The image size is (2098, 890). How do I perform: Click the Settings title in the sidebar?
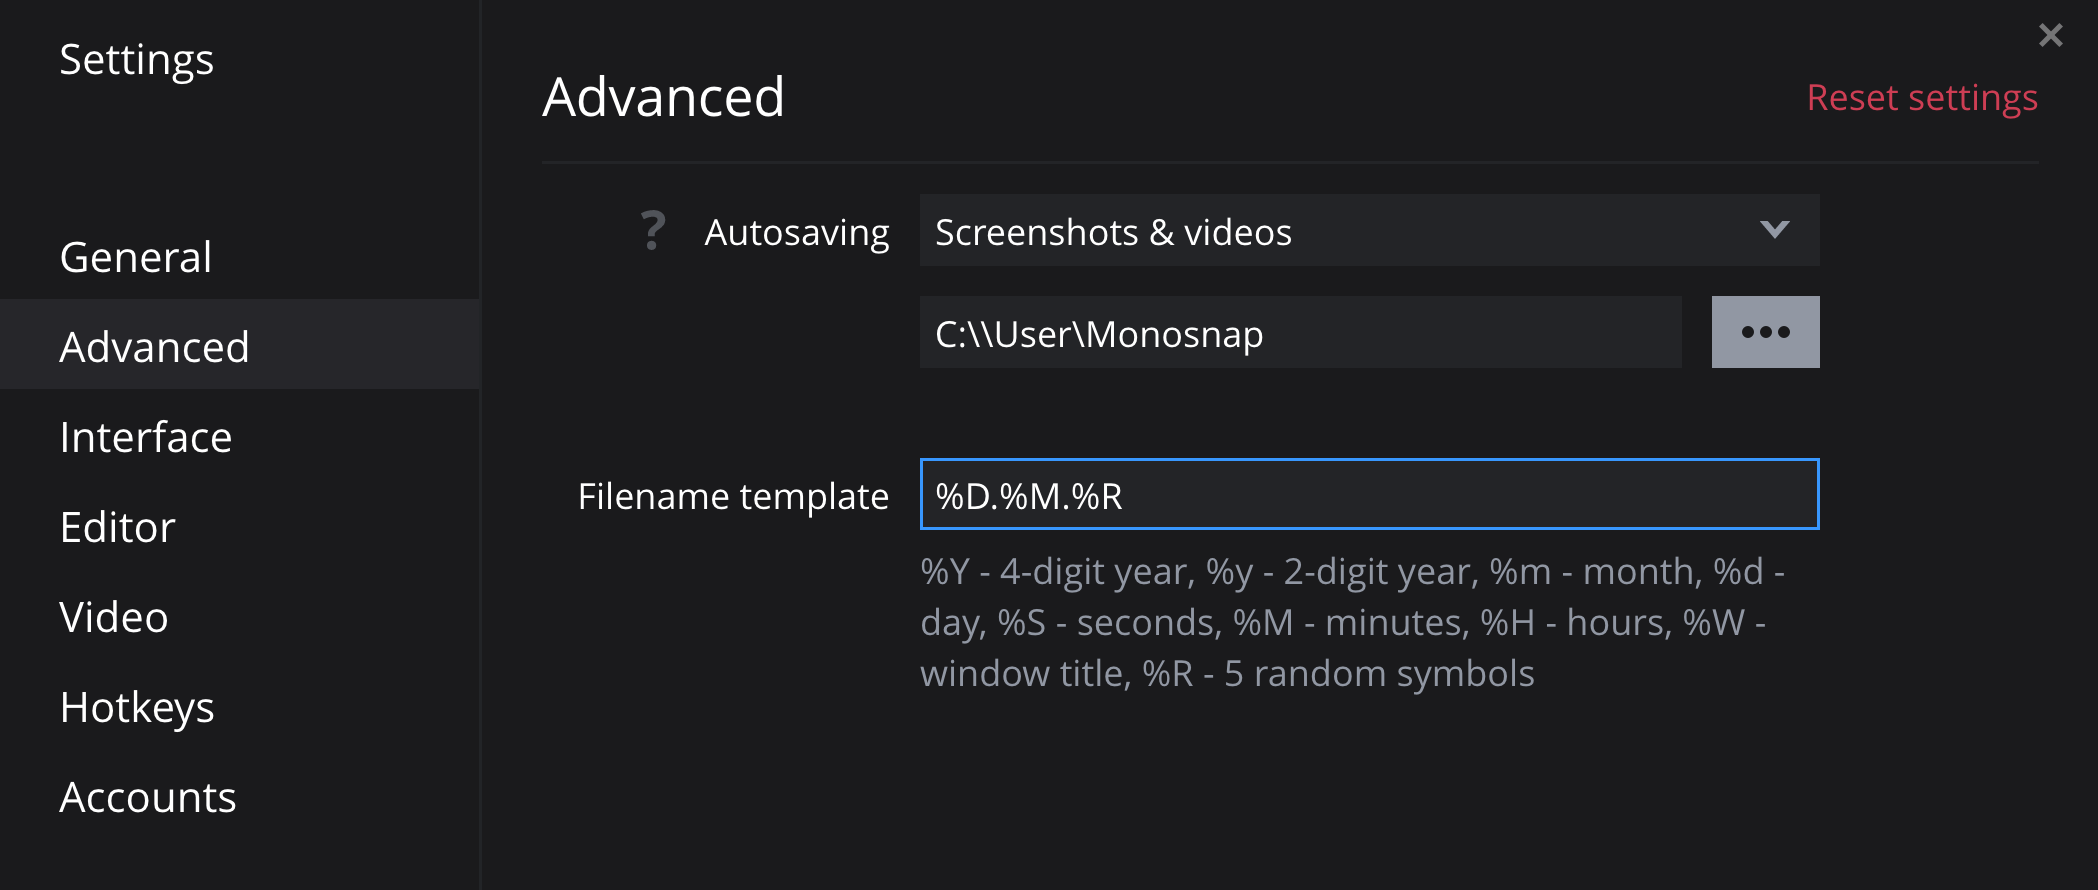137,60
